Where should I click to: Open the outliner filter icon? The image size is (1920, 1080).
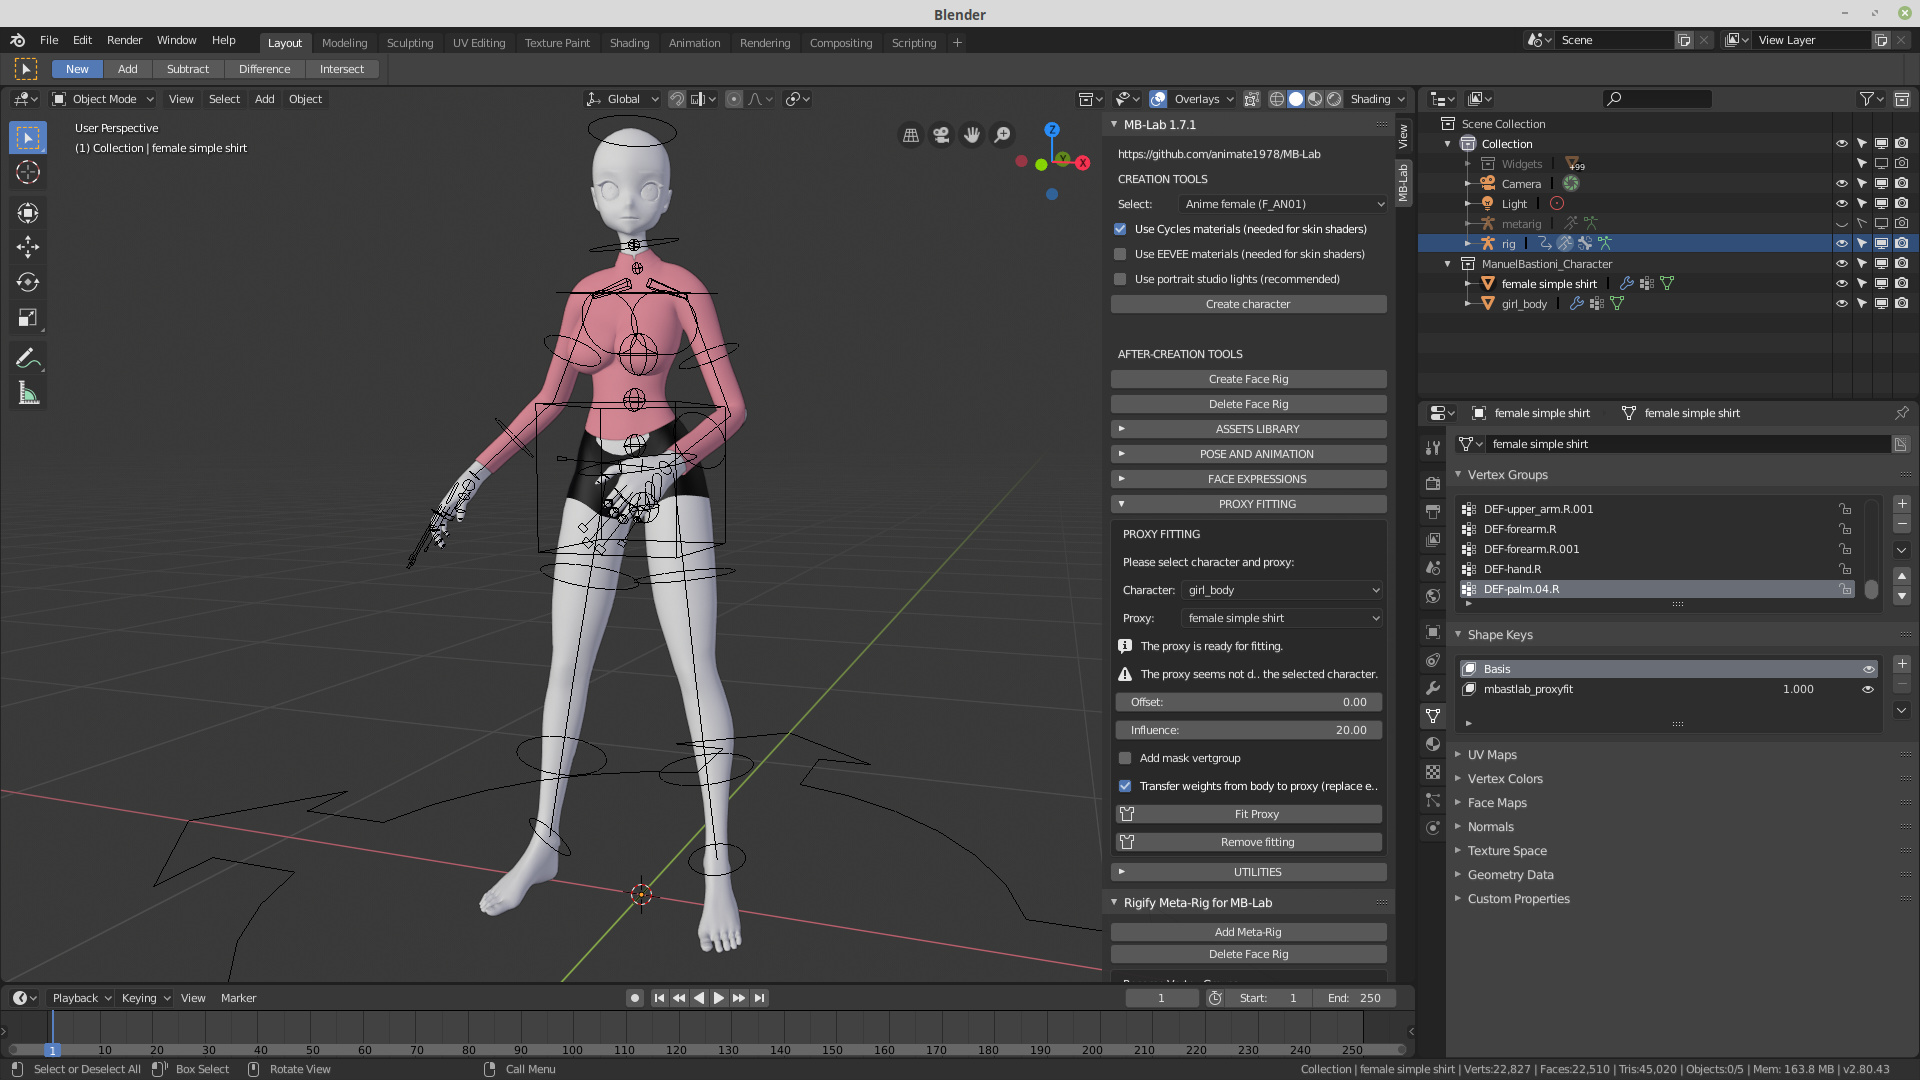pyautogui.click(x=1871, y=99)
